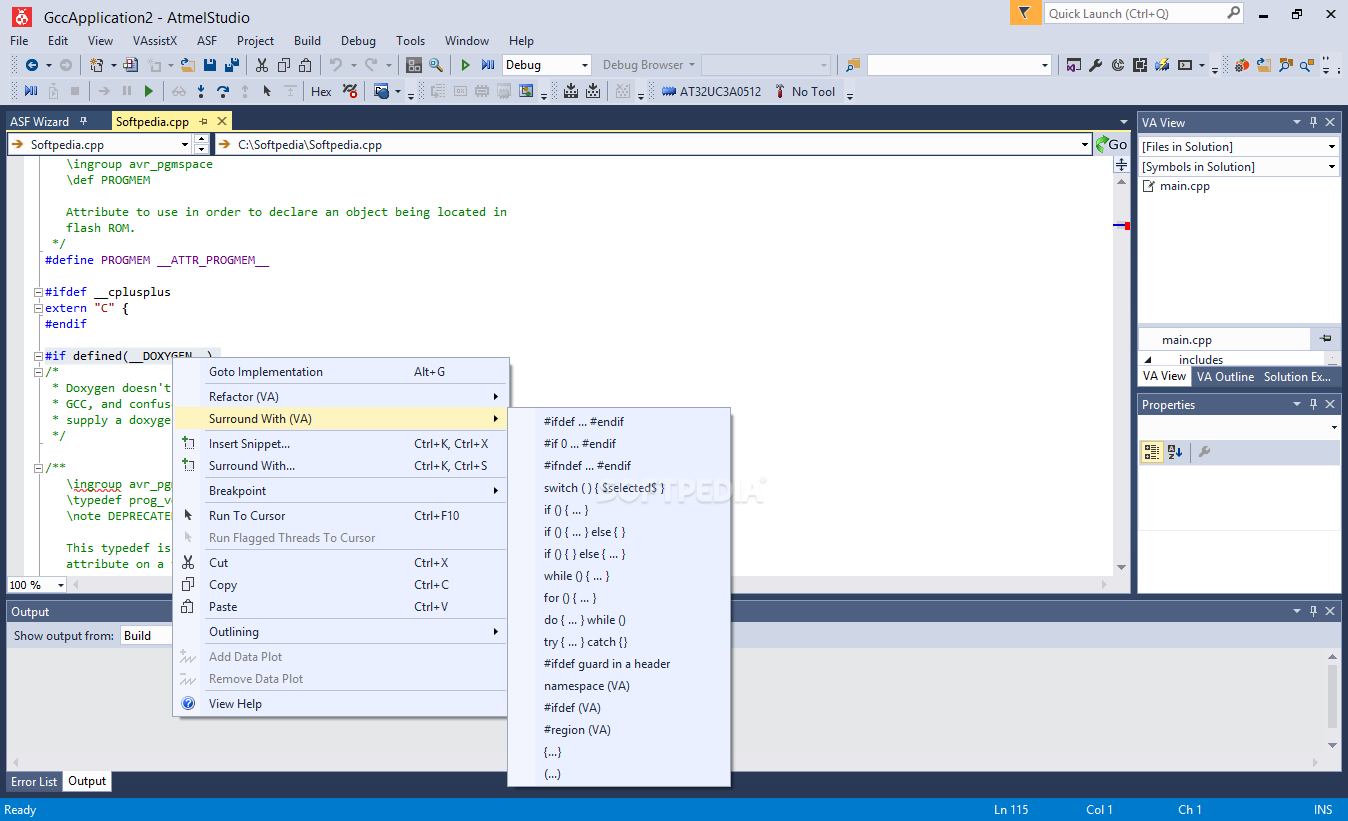Screen dimensions: 1348x821
Task: Click the Cut scissors toolbar icon
Action: coord(262,65)
